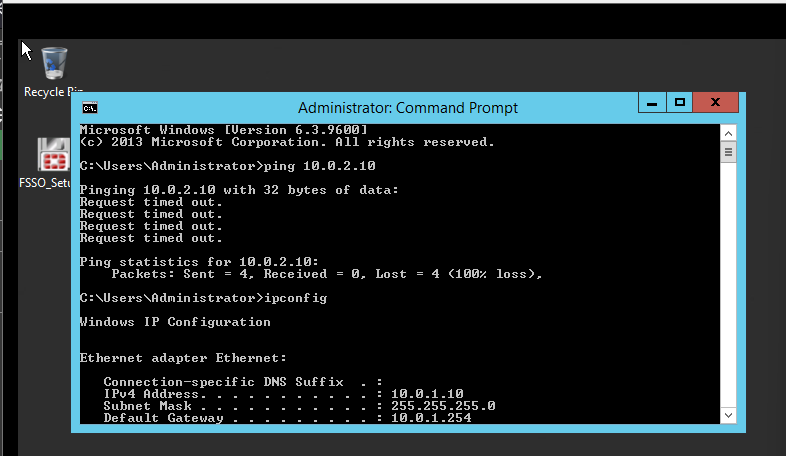This screenshot has height=456, width=786.
Task: Minimize the Command Prompt window
Action: click(x=654, y=102)
